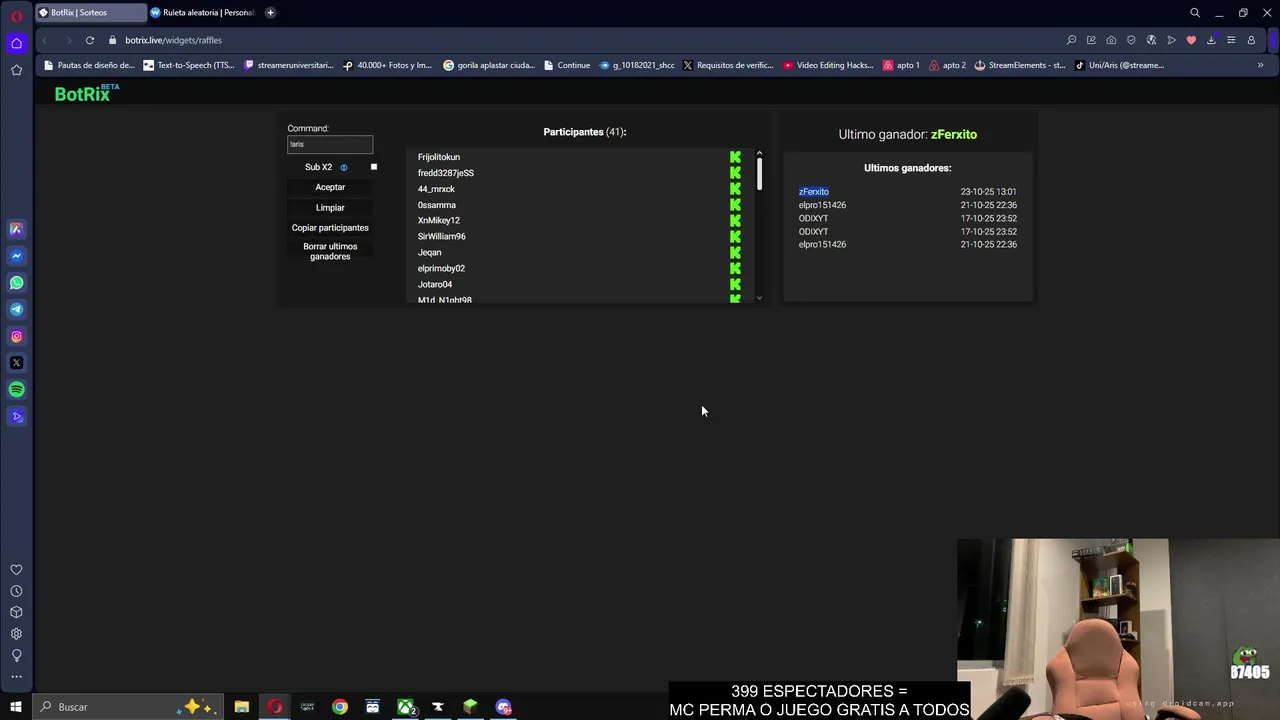Open Spotify in the Opera sidebar
1280x720 pixels.
click(x=16, y=390)
